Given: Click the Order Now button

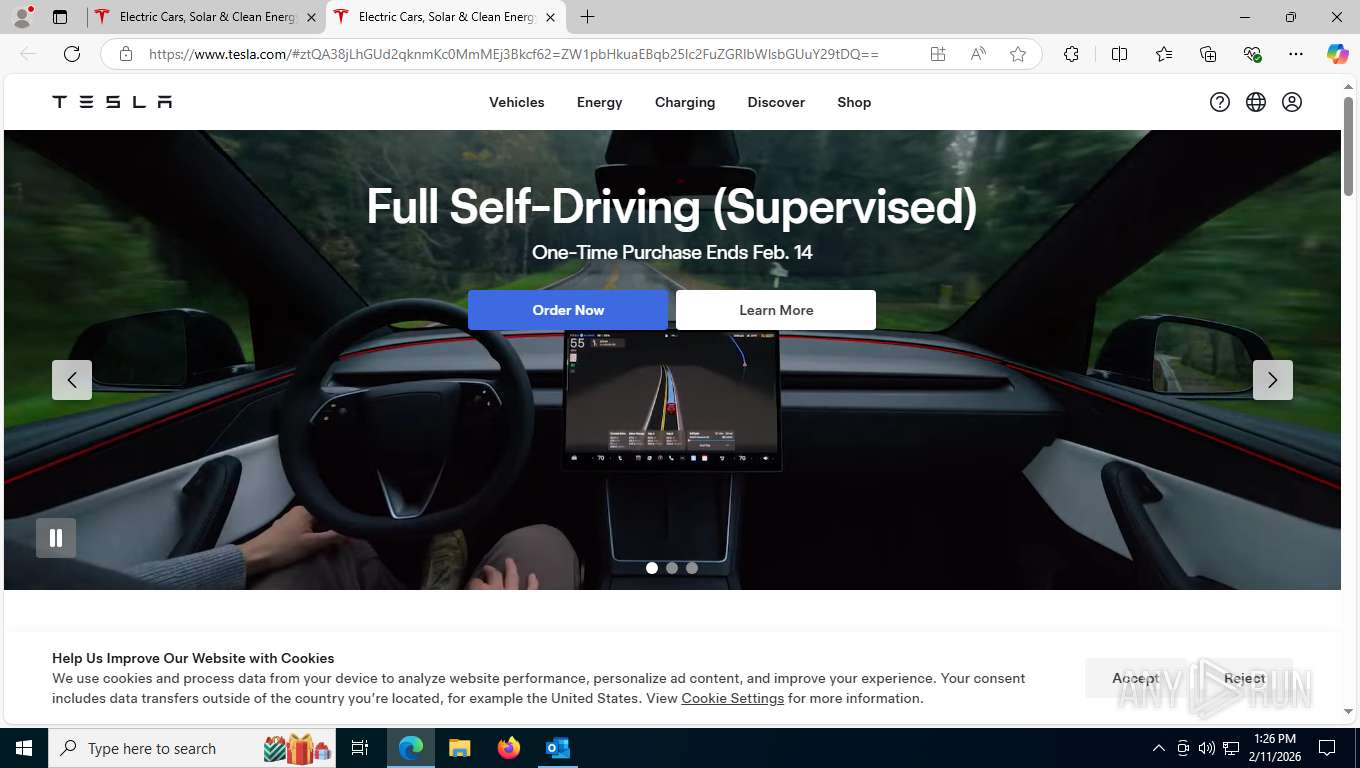Looking at the screenshot, I should point(568,310).
